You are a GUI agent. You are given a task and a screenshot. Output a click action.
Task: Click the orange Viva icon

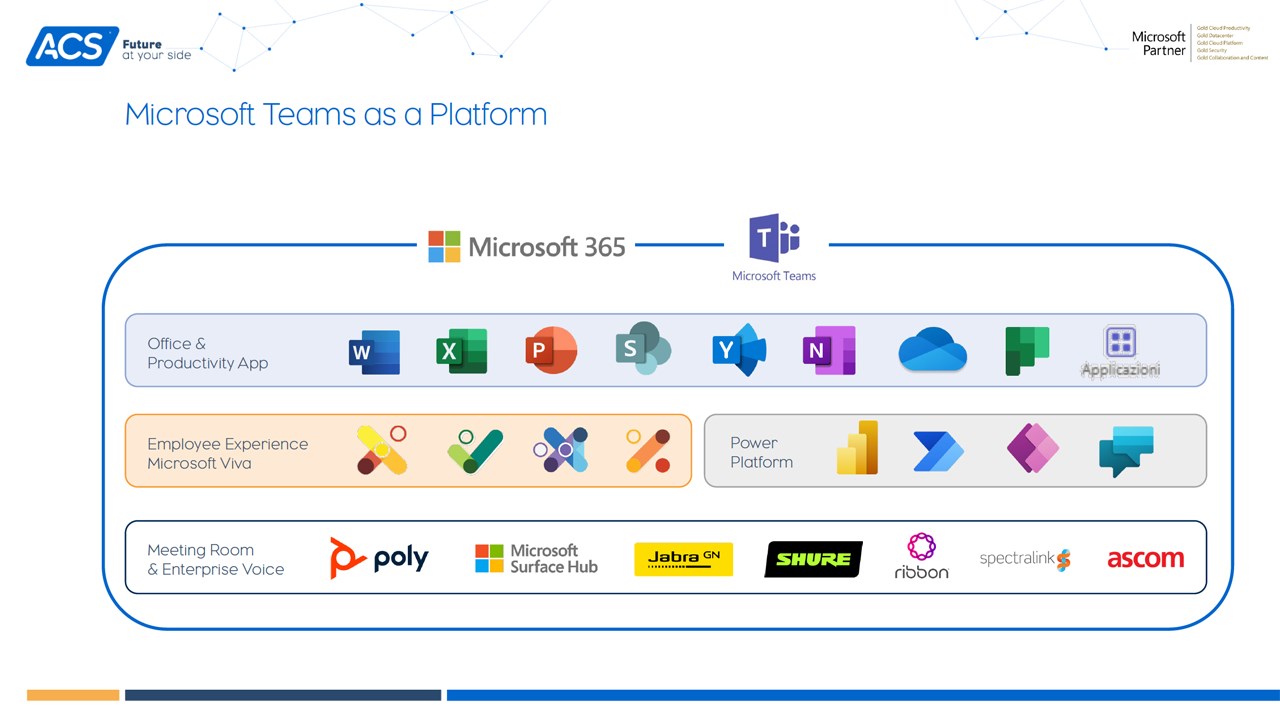[647, 450]
